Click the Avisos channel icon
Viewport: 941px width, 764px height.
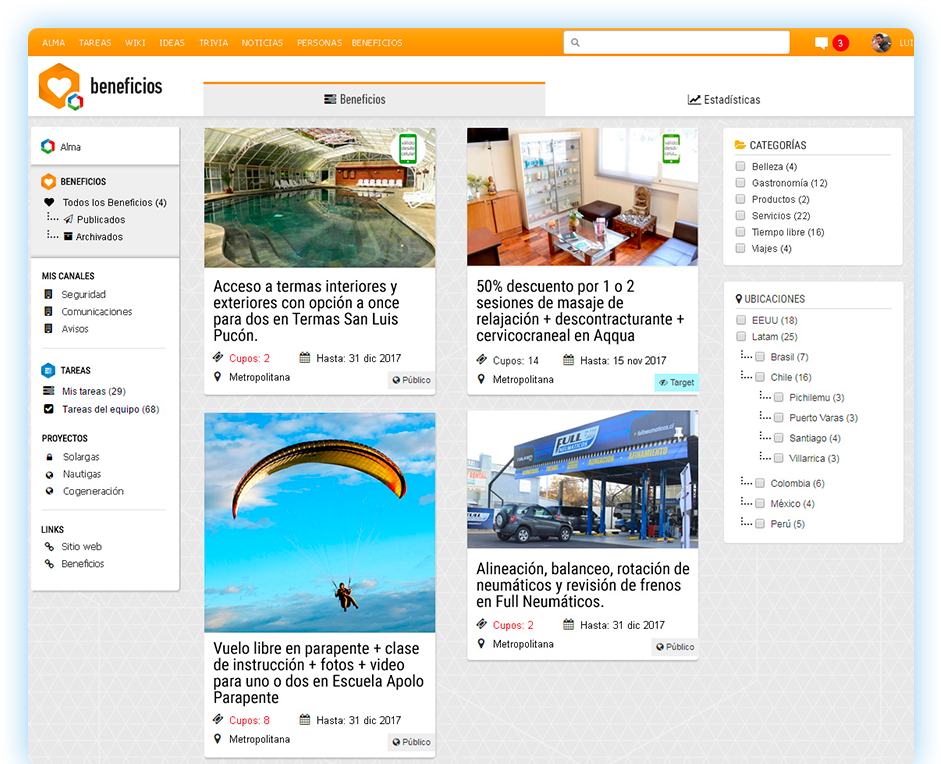tap(49, 329)
